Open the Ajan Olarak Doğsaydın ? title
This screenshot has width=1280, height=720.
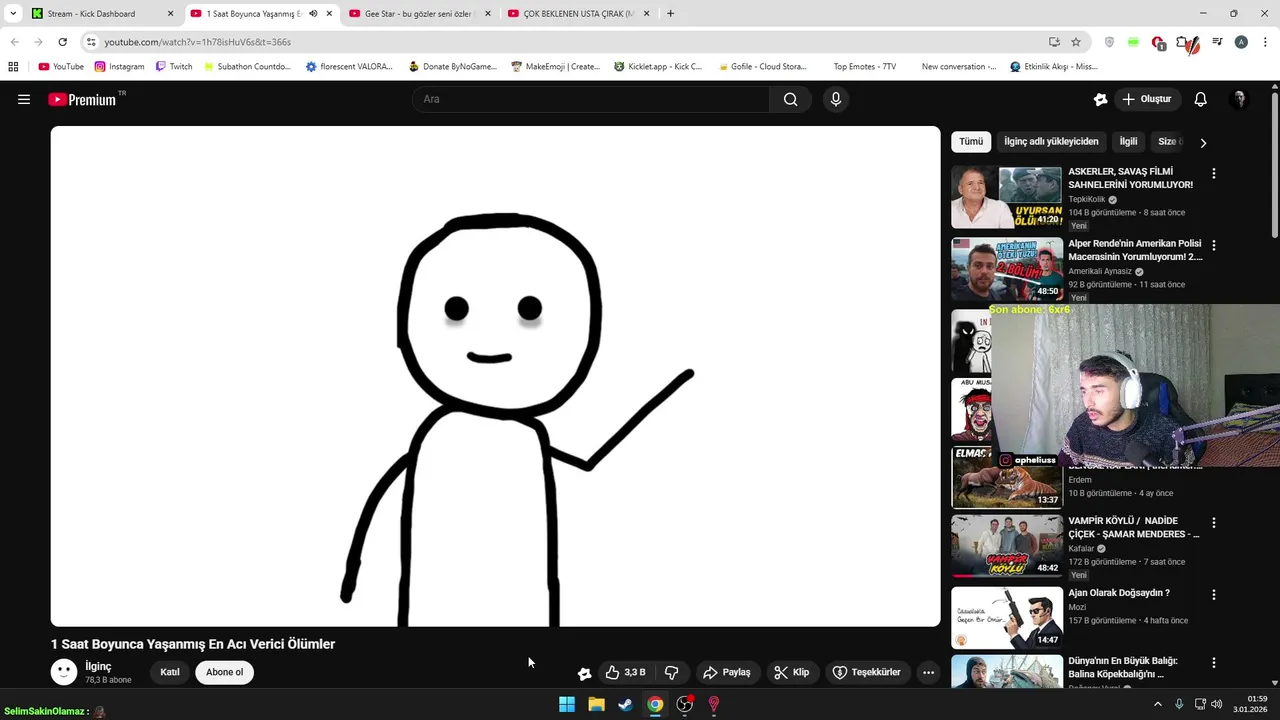point(1118,593)
